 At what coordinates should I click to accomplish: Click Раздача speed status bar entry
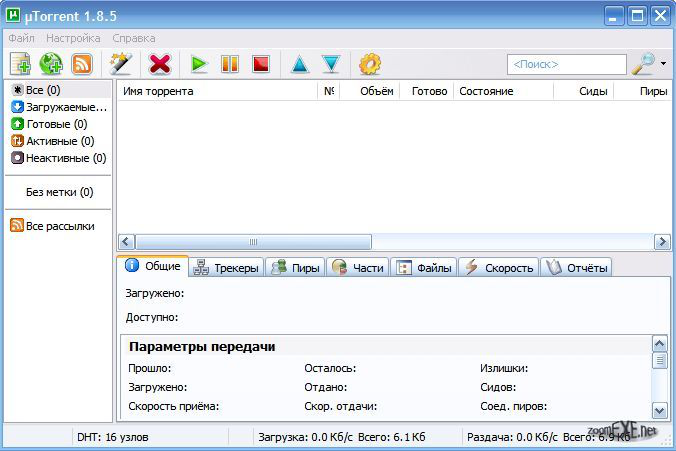coord(548,437)
